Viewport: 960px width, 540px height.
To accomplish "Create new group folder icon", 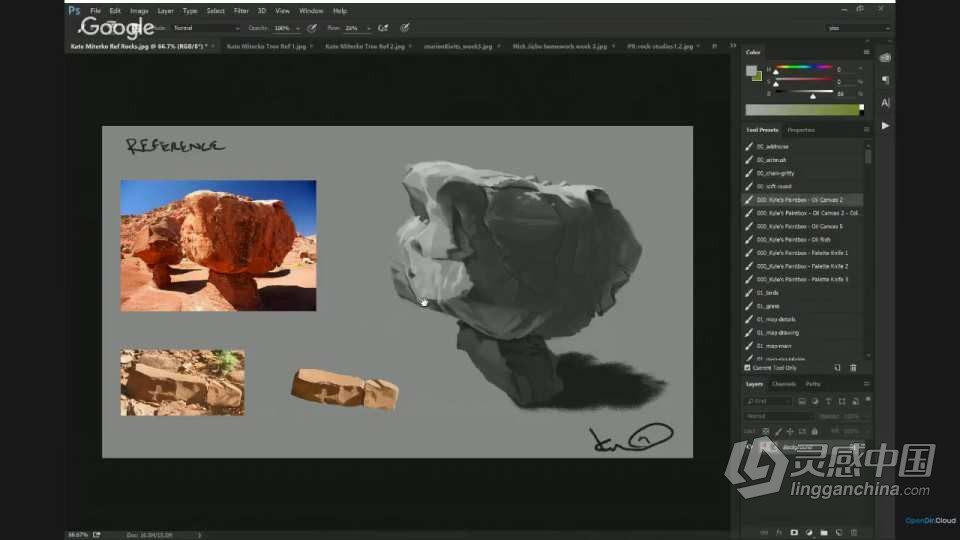I will pyautogui.click(x=824, y=533).
